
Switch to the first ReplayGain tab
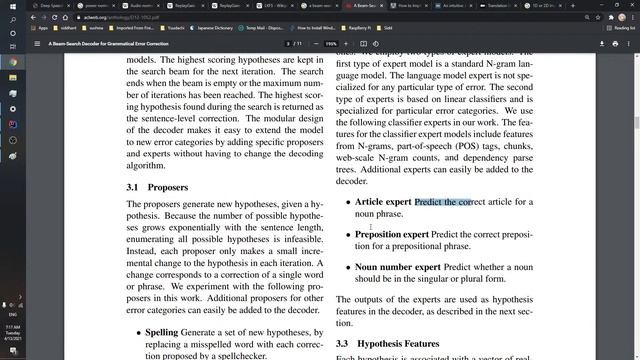[185, 6]
